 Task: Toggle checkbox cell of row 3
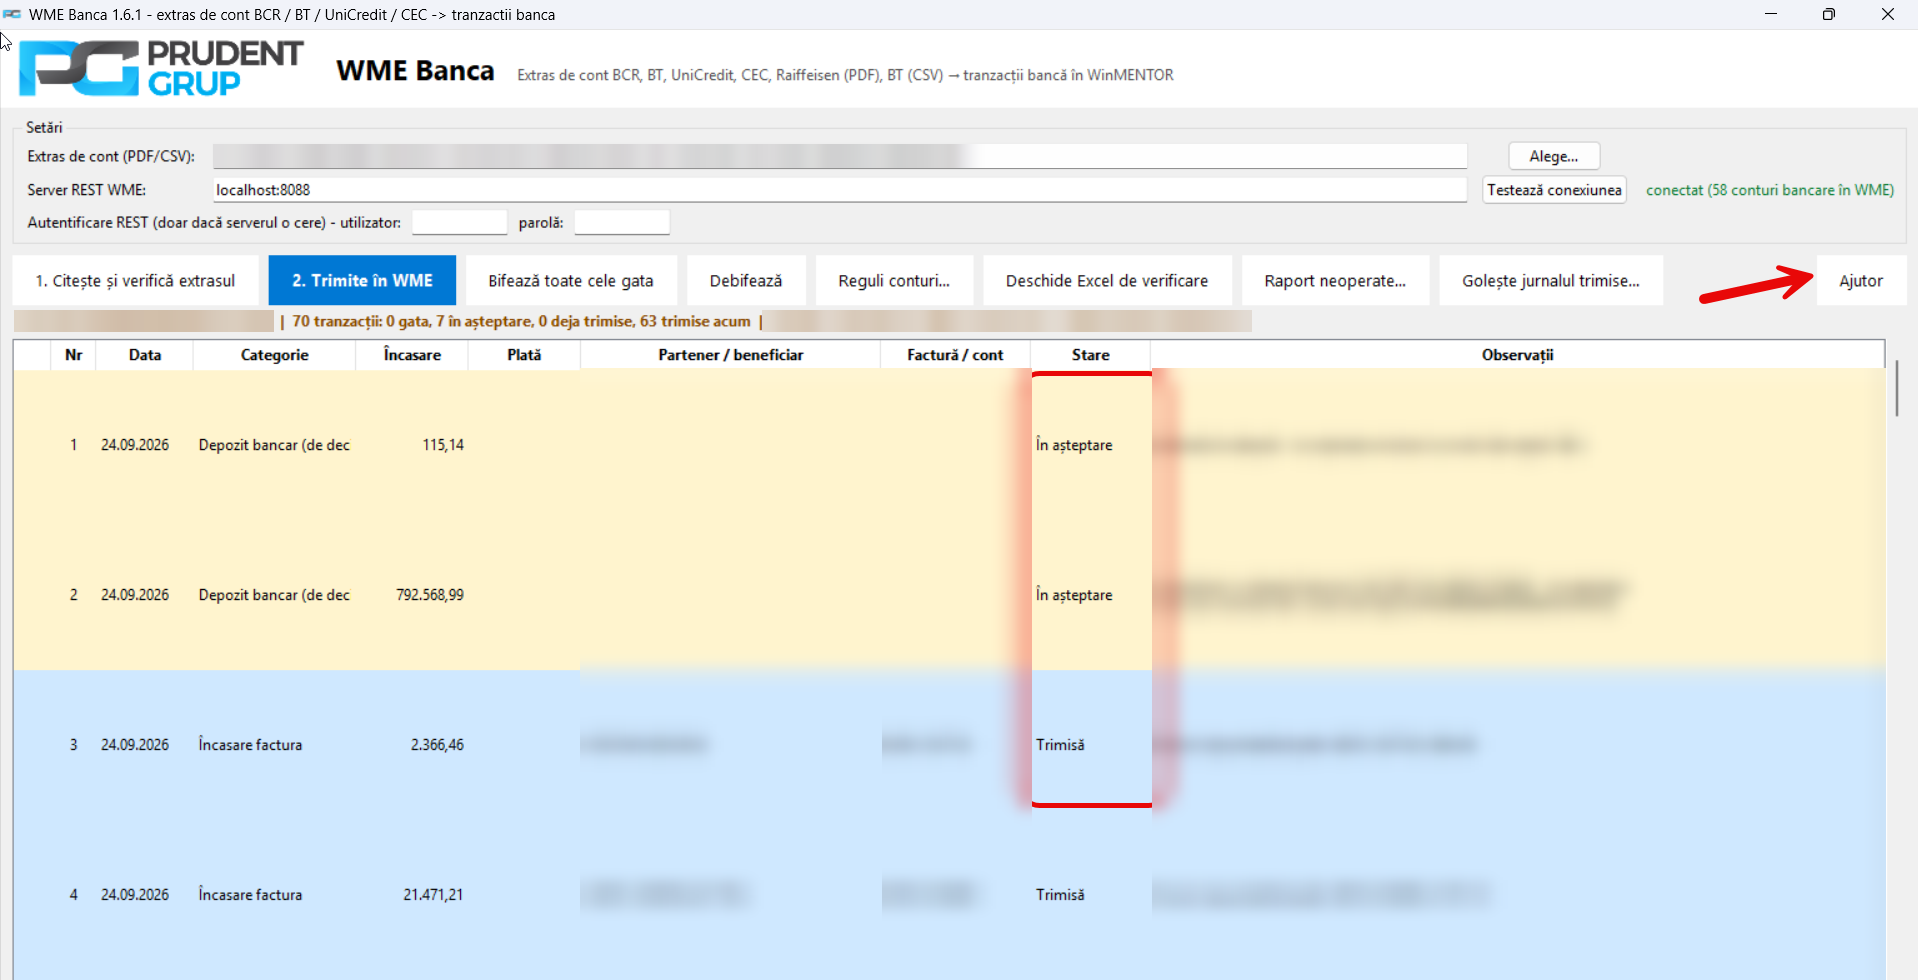coord(32,745)
